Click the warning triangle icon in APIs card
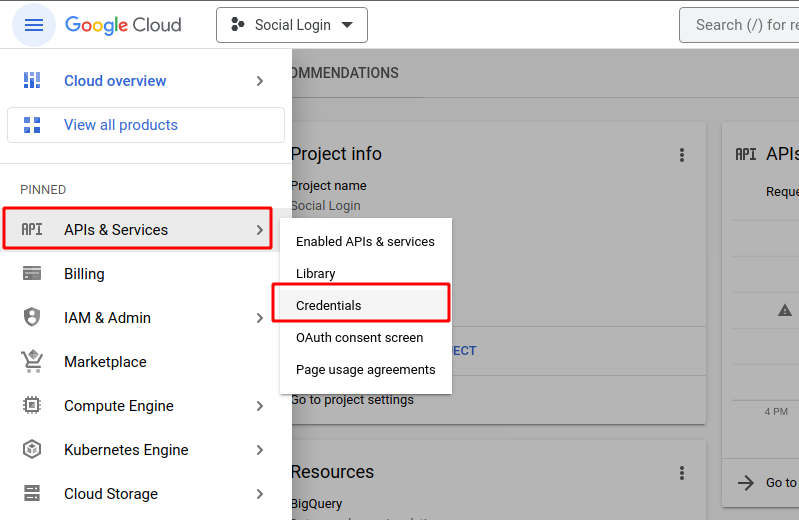799x520 pixels. click(x=785, y=310)
